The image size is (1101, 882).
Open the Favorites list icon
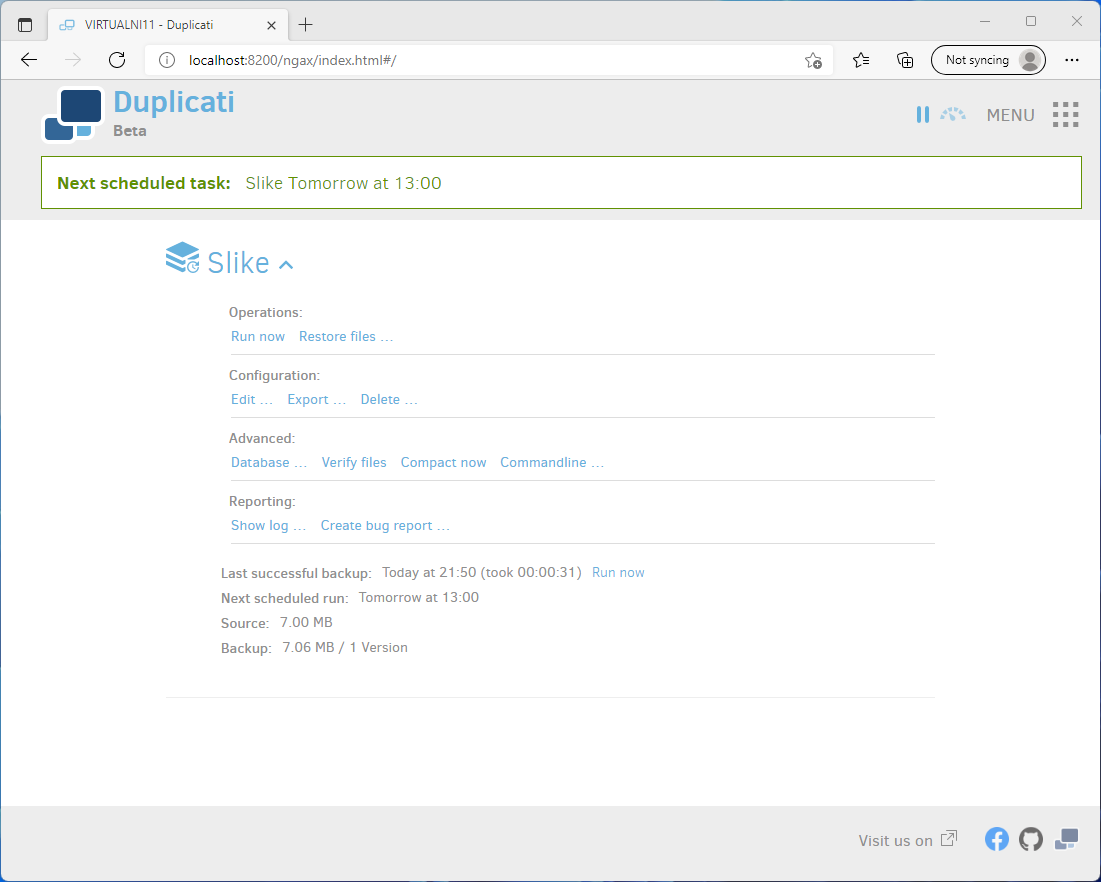coord(861,60)
